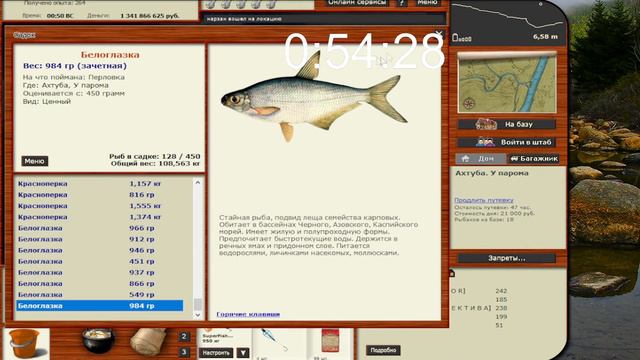Click the fish list scrollbar thumb
This screenshot has width=640, height=360.
click(x=198, y=304)
